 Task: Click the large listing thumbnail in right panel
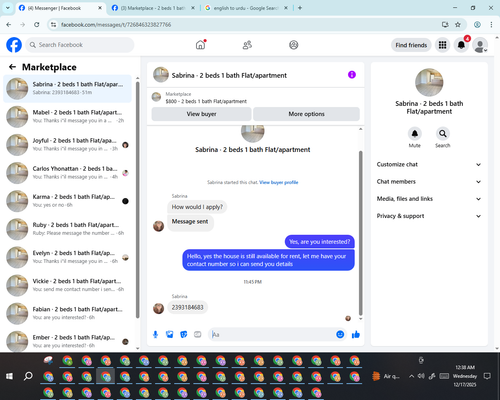(x=429, y=83)
